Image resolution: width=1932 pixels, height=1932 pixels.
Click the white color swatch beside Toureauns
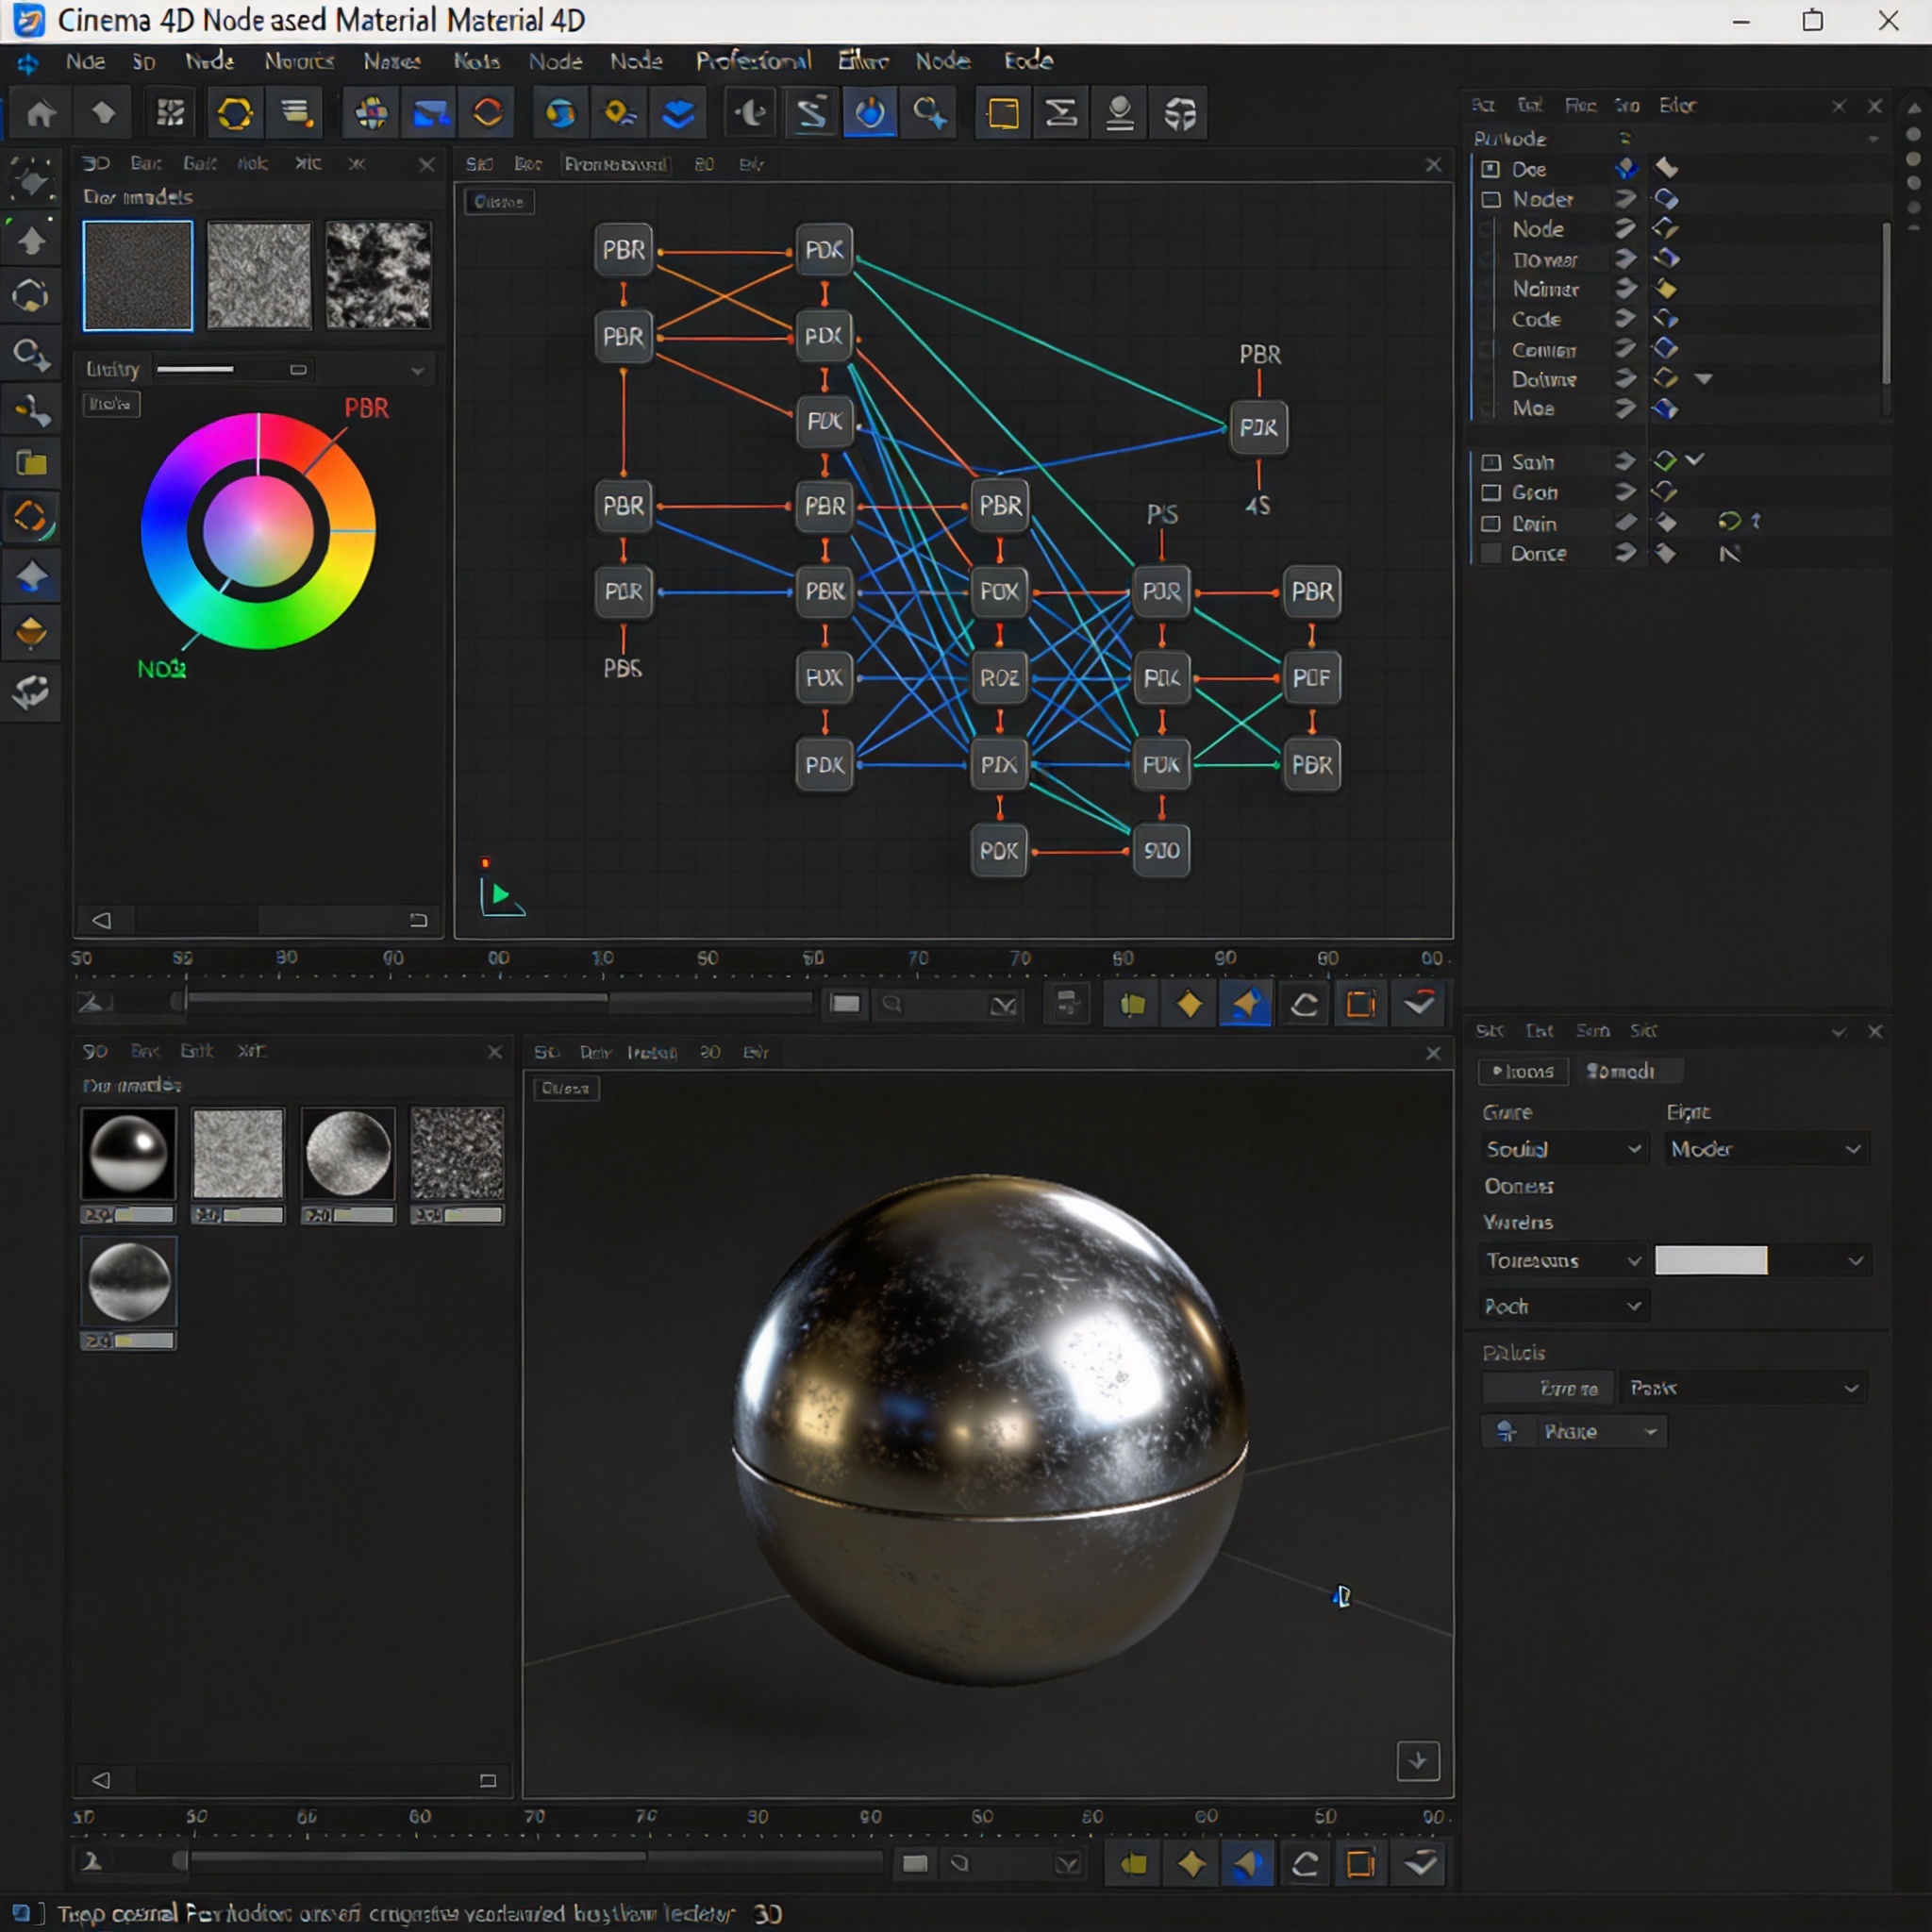coord(1711,1260)
